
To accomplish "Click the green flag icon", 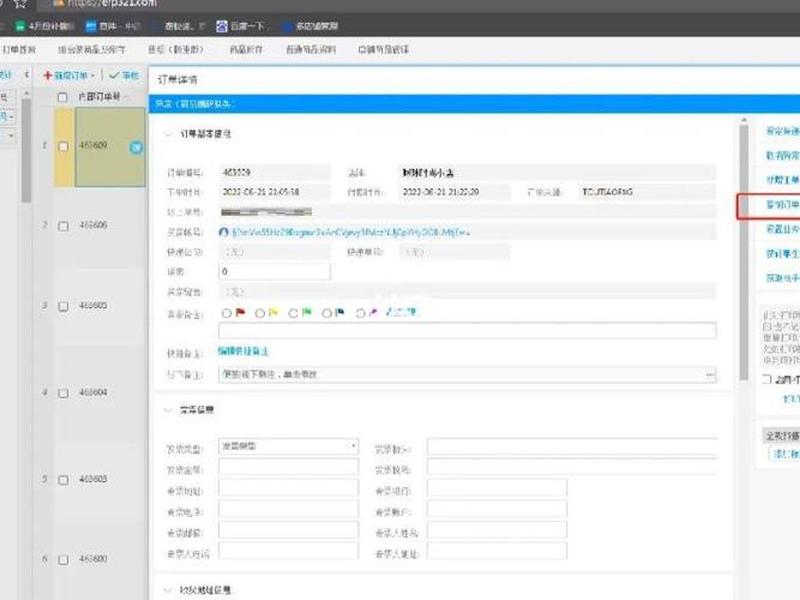I will 307,312.
